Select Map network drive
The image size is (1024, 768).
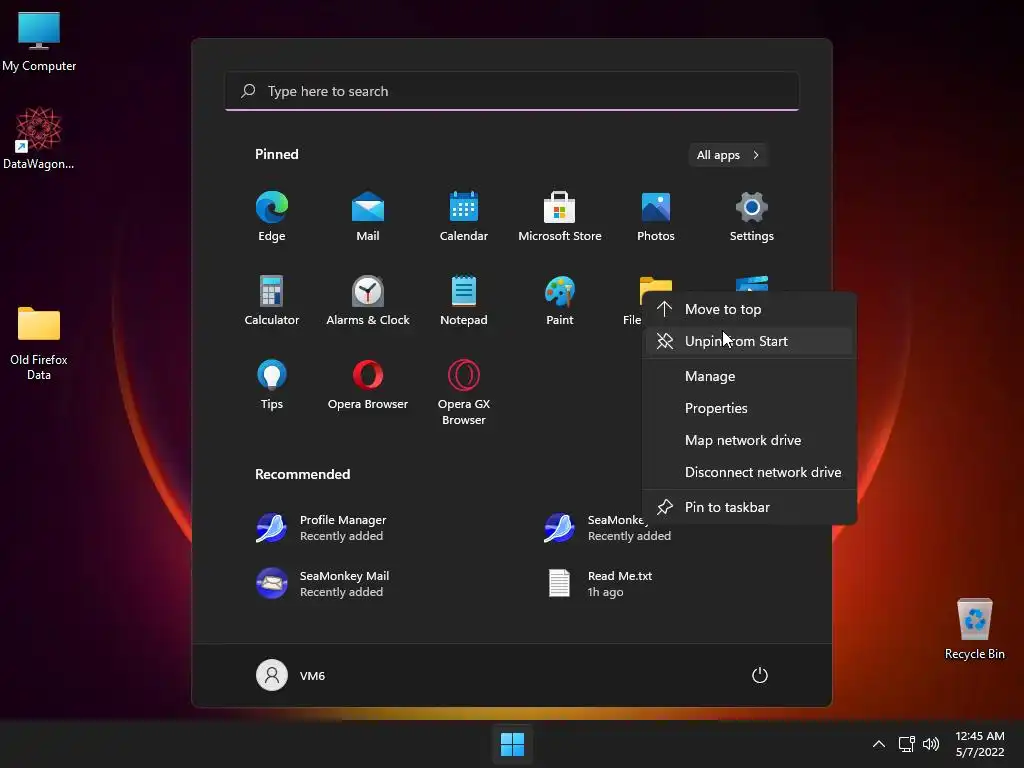click(750, 440)
